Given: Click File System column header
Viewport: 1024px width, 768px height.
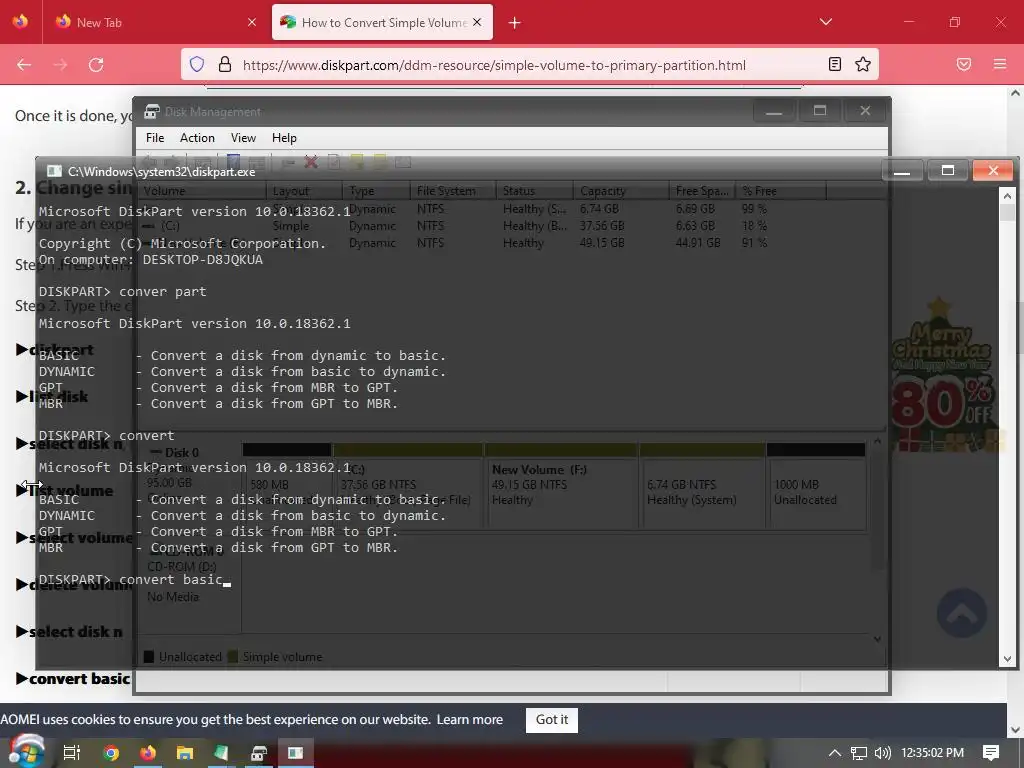Looking at the screenshot, I should (x=453, y=191).
